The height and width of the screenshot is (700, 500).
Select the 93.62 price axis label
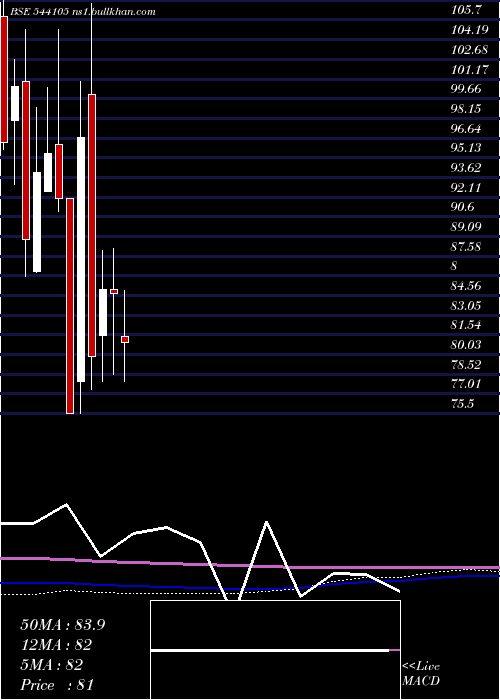467,168
